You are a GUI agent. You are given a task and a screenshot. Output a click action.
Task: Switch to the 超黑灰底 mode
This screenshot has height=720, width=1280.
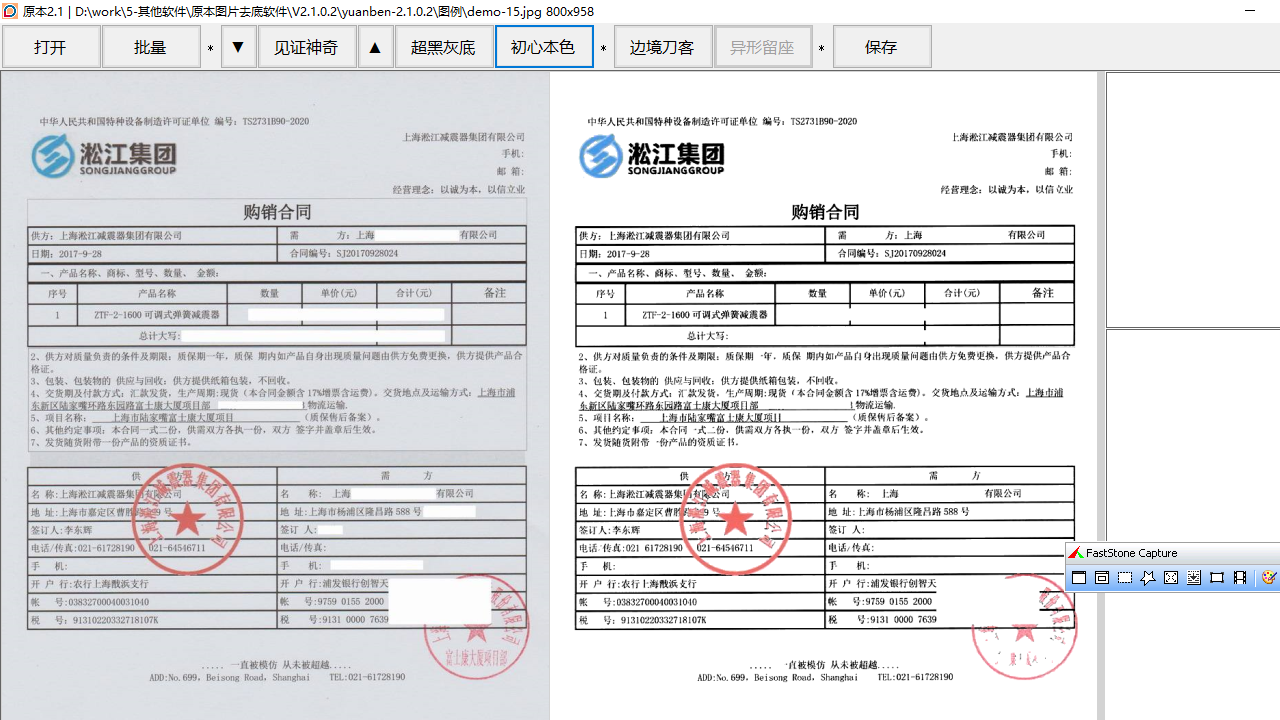(x=443, y=46)
